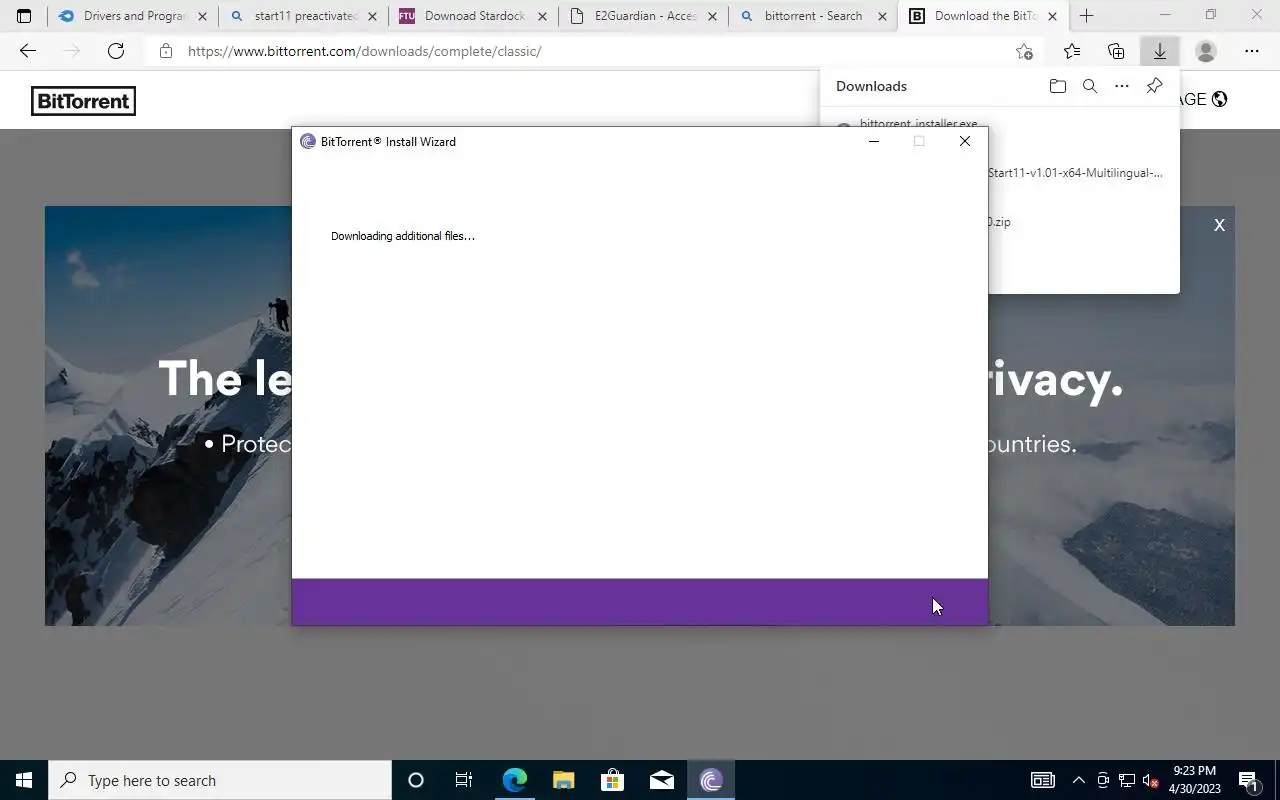Image resolution: width=1280 pixels, height=800 pixels.
Task: Open Edge Settings and more menu
Action: (x=1252, y=51)
